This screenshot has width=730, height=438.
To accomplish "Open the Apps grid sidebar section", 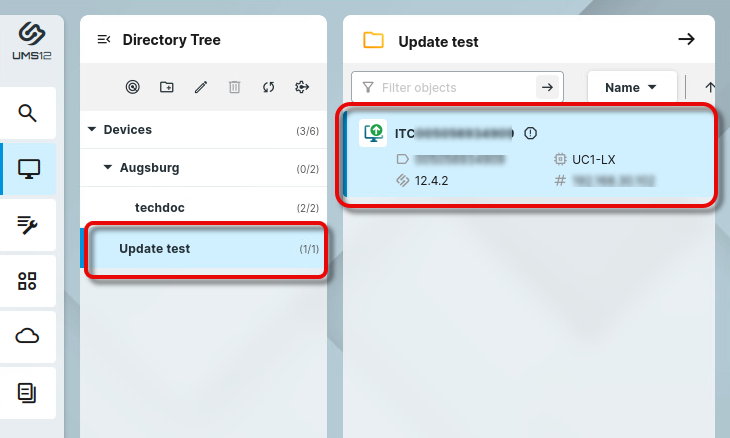I will (x=27, y=281).
